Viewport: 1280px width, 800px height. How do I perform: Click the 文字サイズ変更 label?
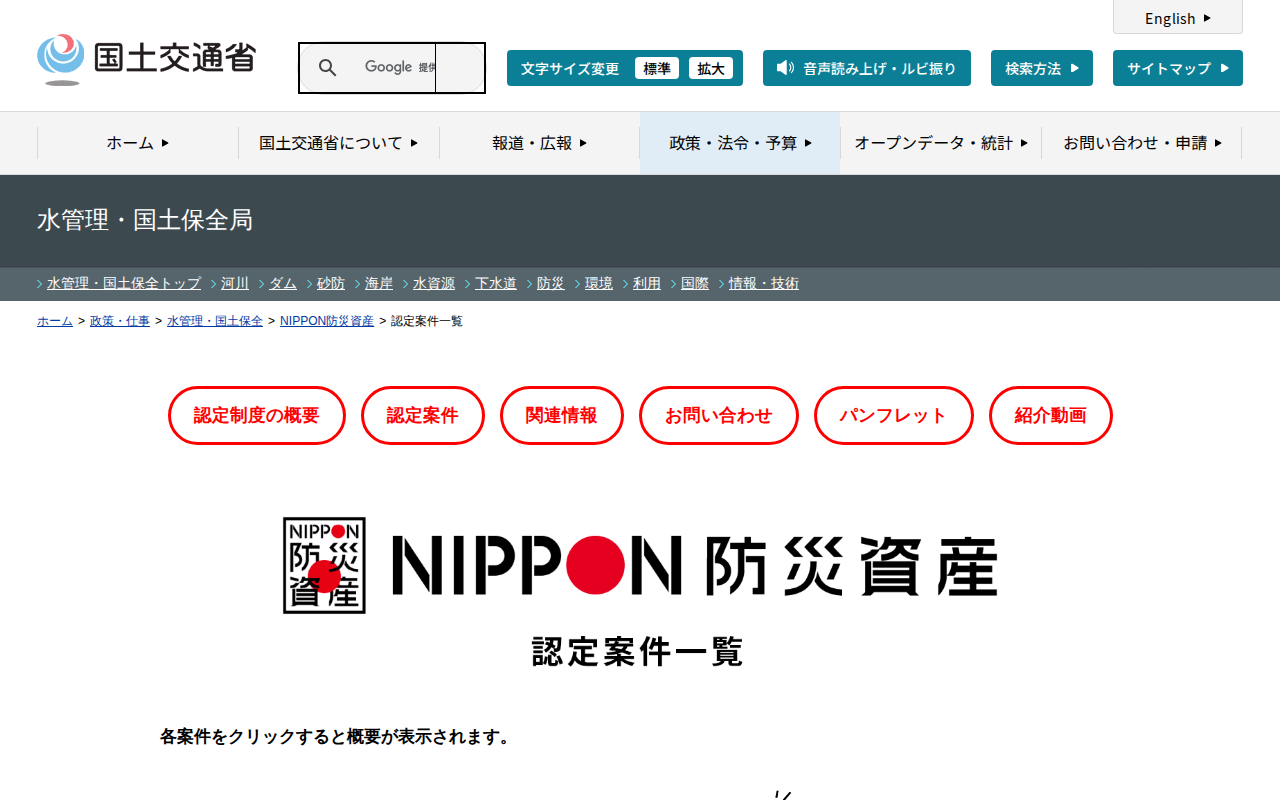(570, 68)
